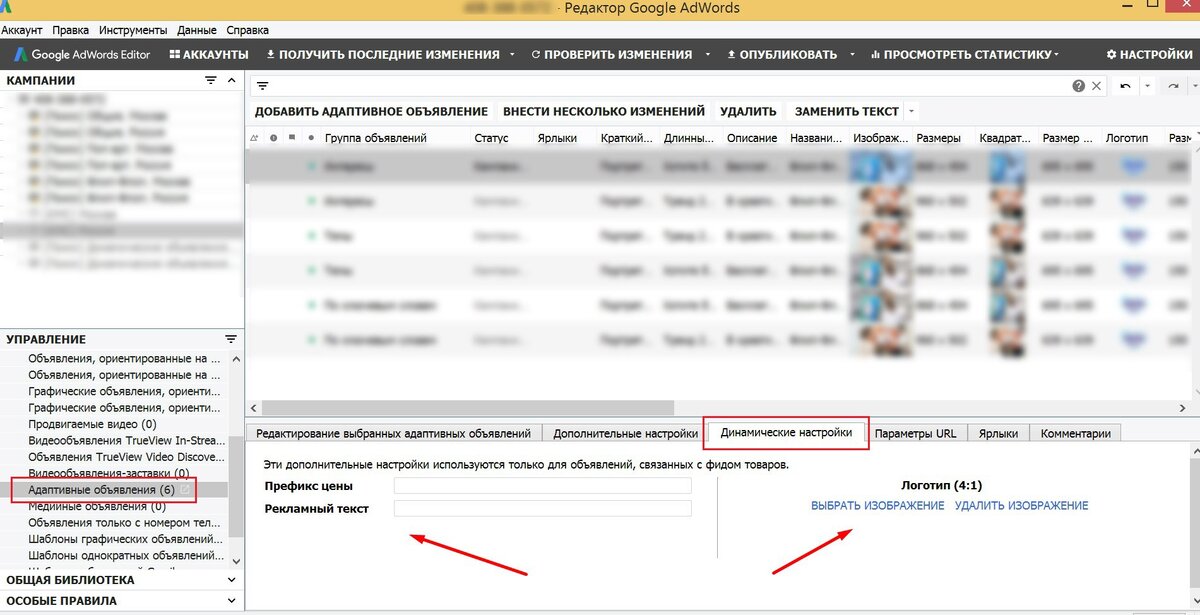This screenshot has height=615, width=1200.
Task: Expand the Получить последние изменения dropdown arrow
Action: tap(512, 54)
